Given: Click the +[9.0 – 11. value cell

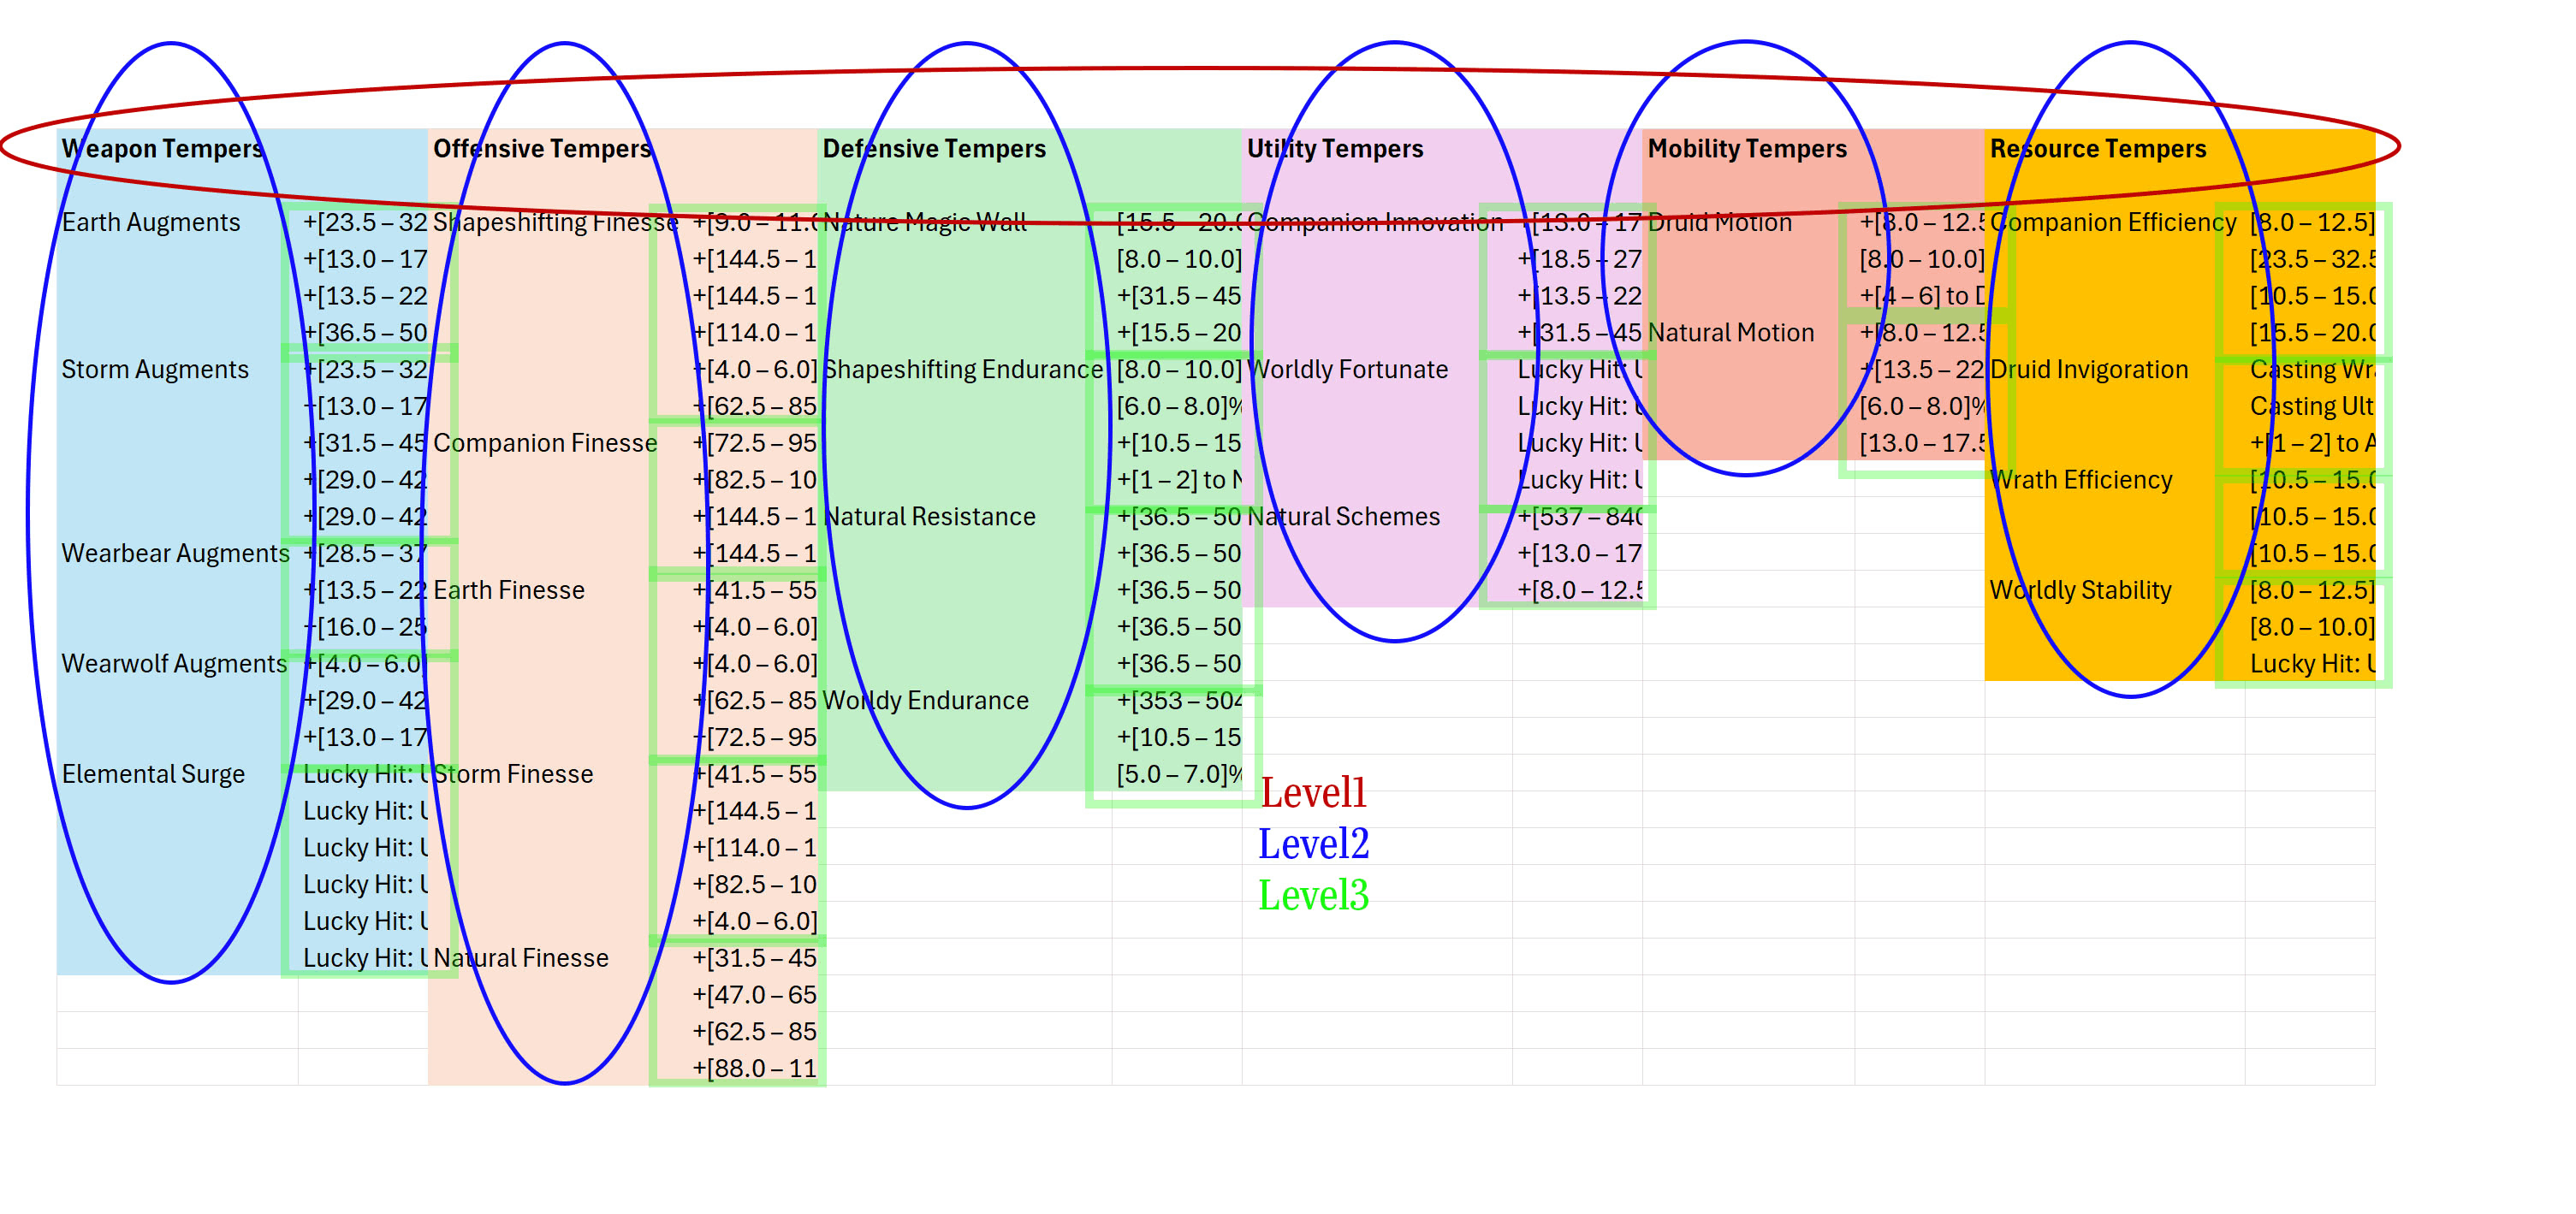Looking at the screenshot, I should click(753, 222).
